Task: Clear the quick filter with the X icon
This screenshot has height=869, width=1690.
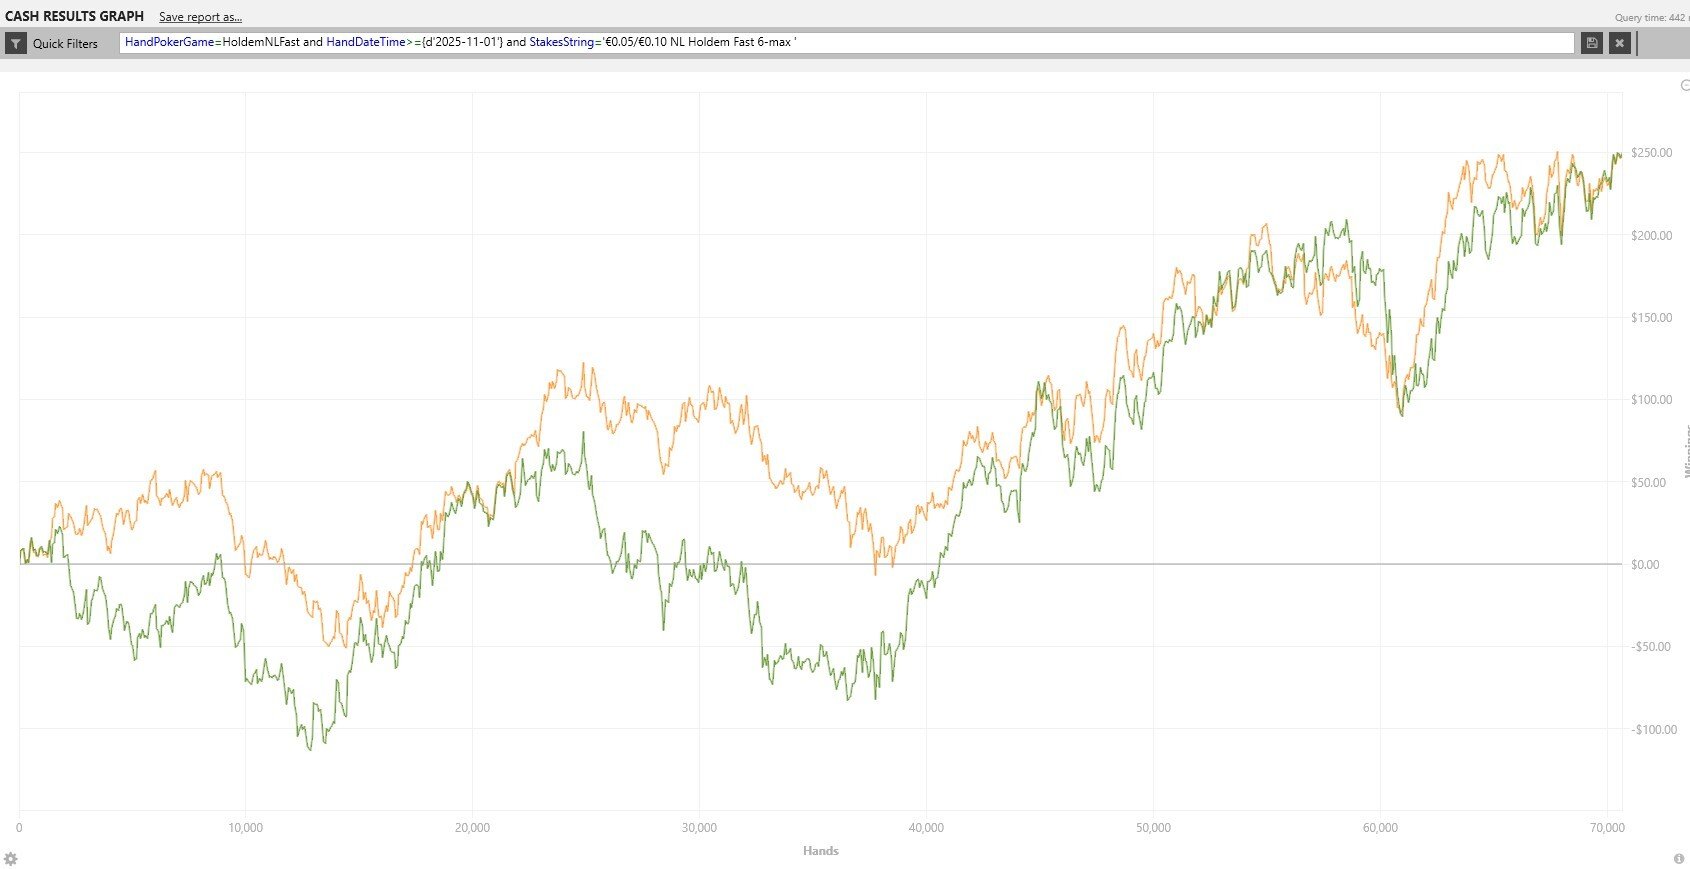Action: click(1620, 43)
